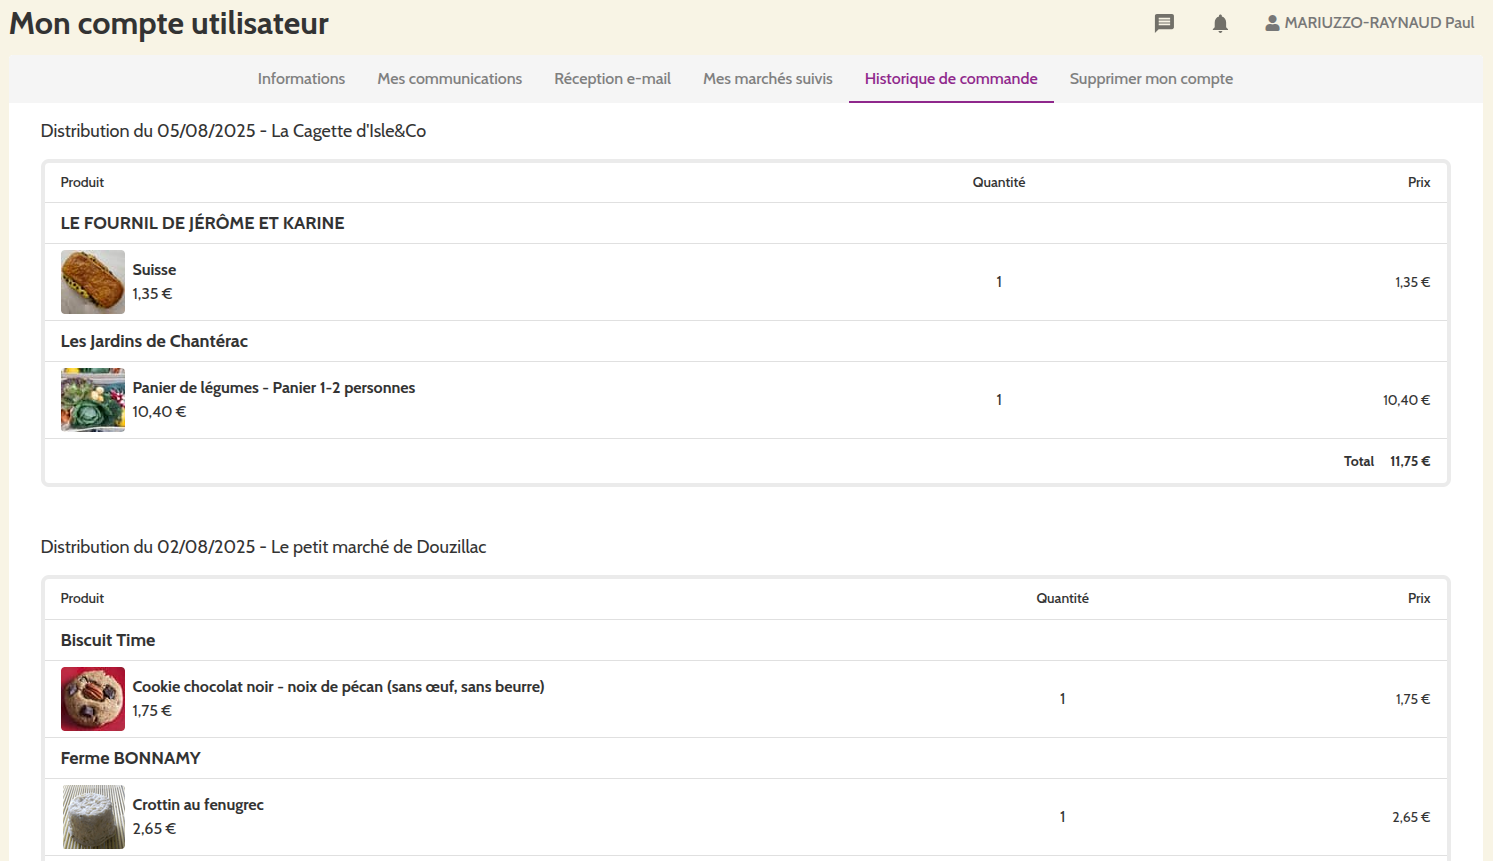
Task: Click the Suisse bread thumbnail
Action: click(93, 282)
